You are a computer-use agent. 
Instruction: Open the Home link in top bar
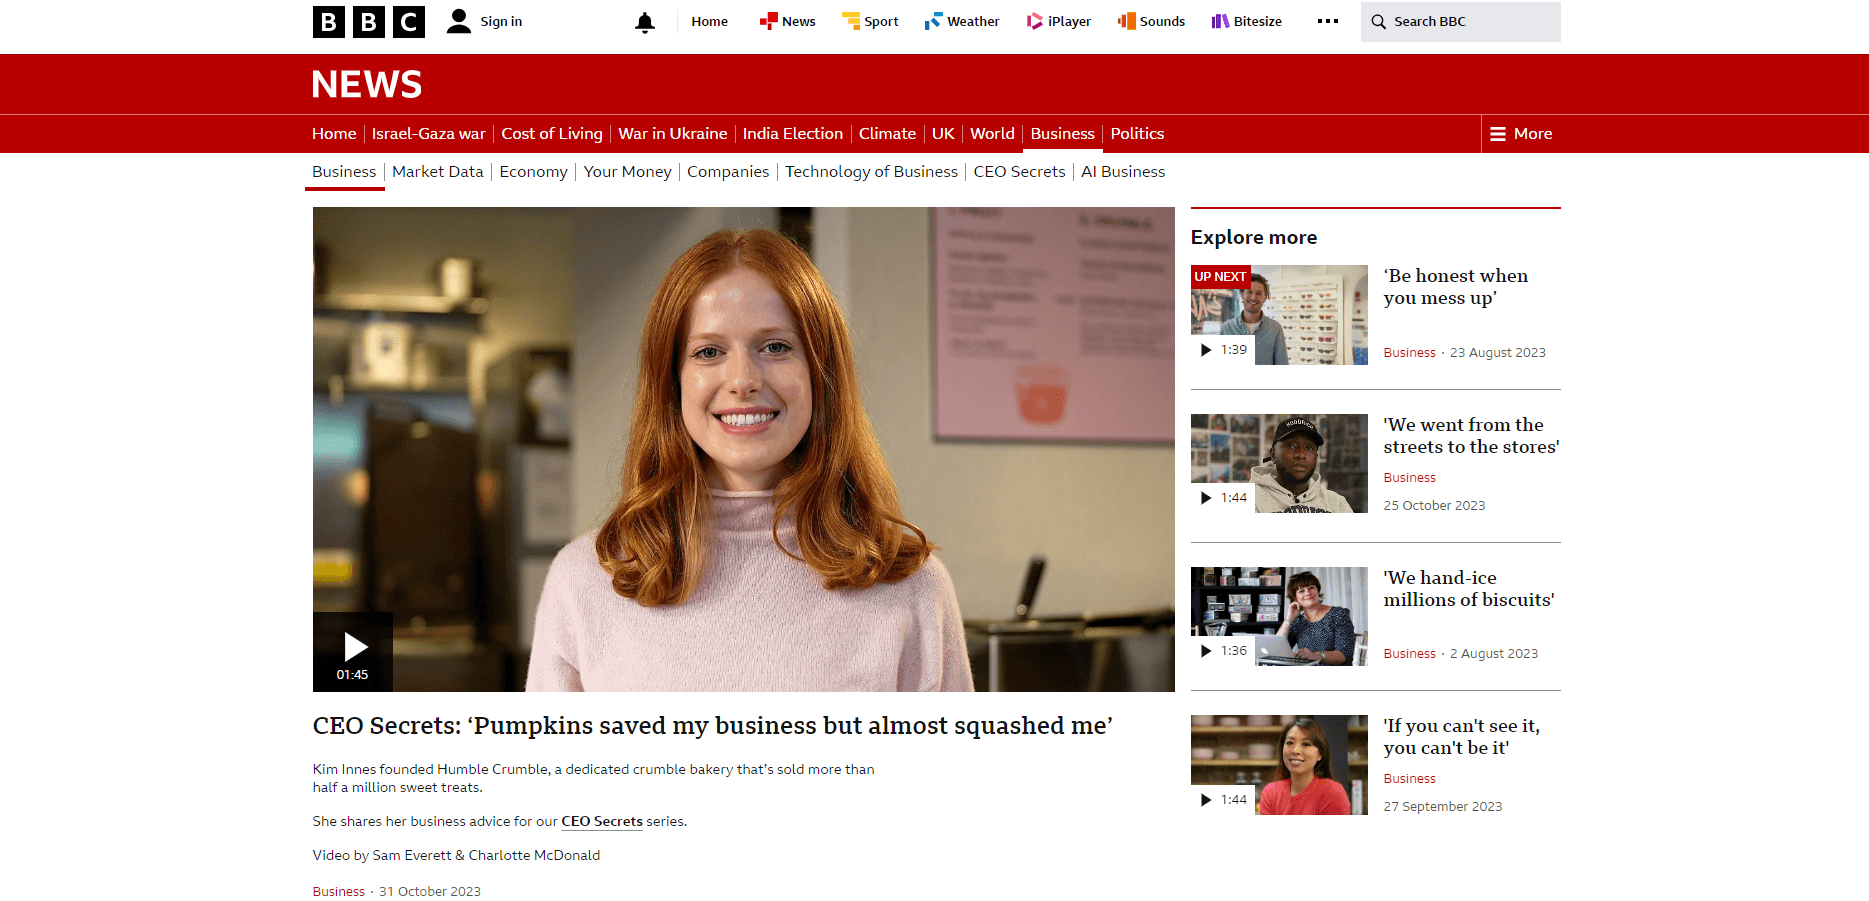click(x=709, y=21)
